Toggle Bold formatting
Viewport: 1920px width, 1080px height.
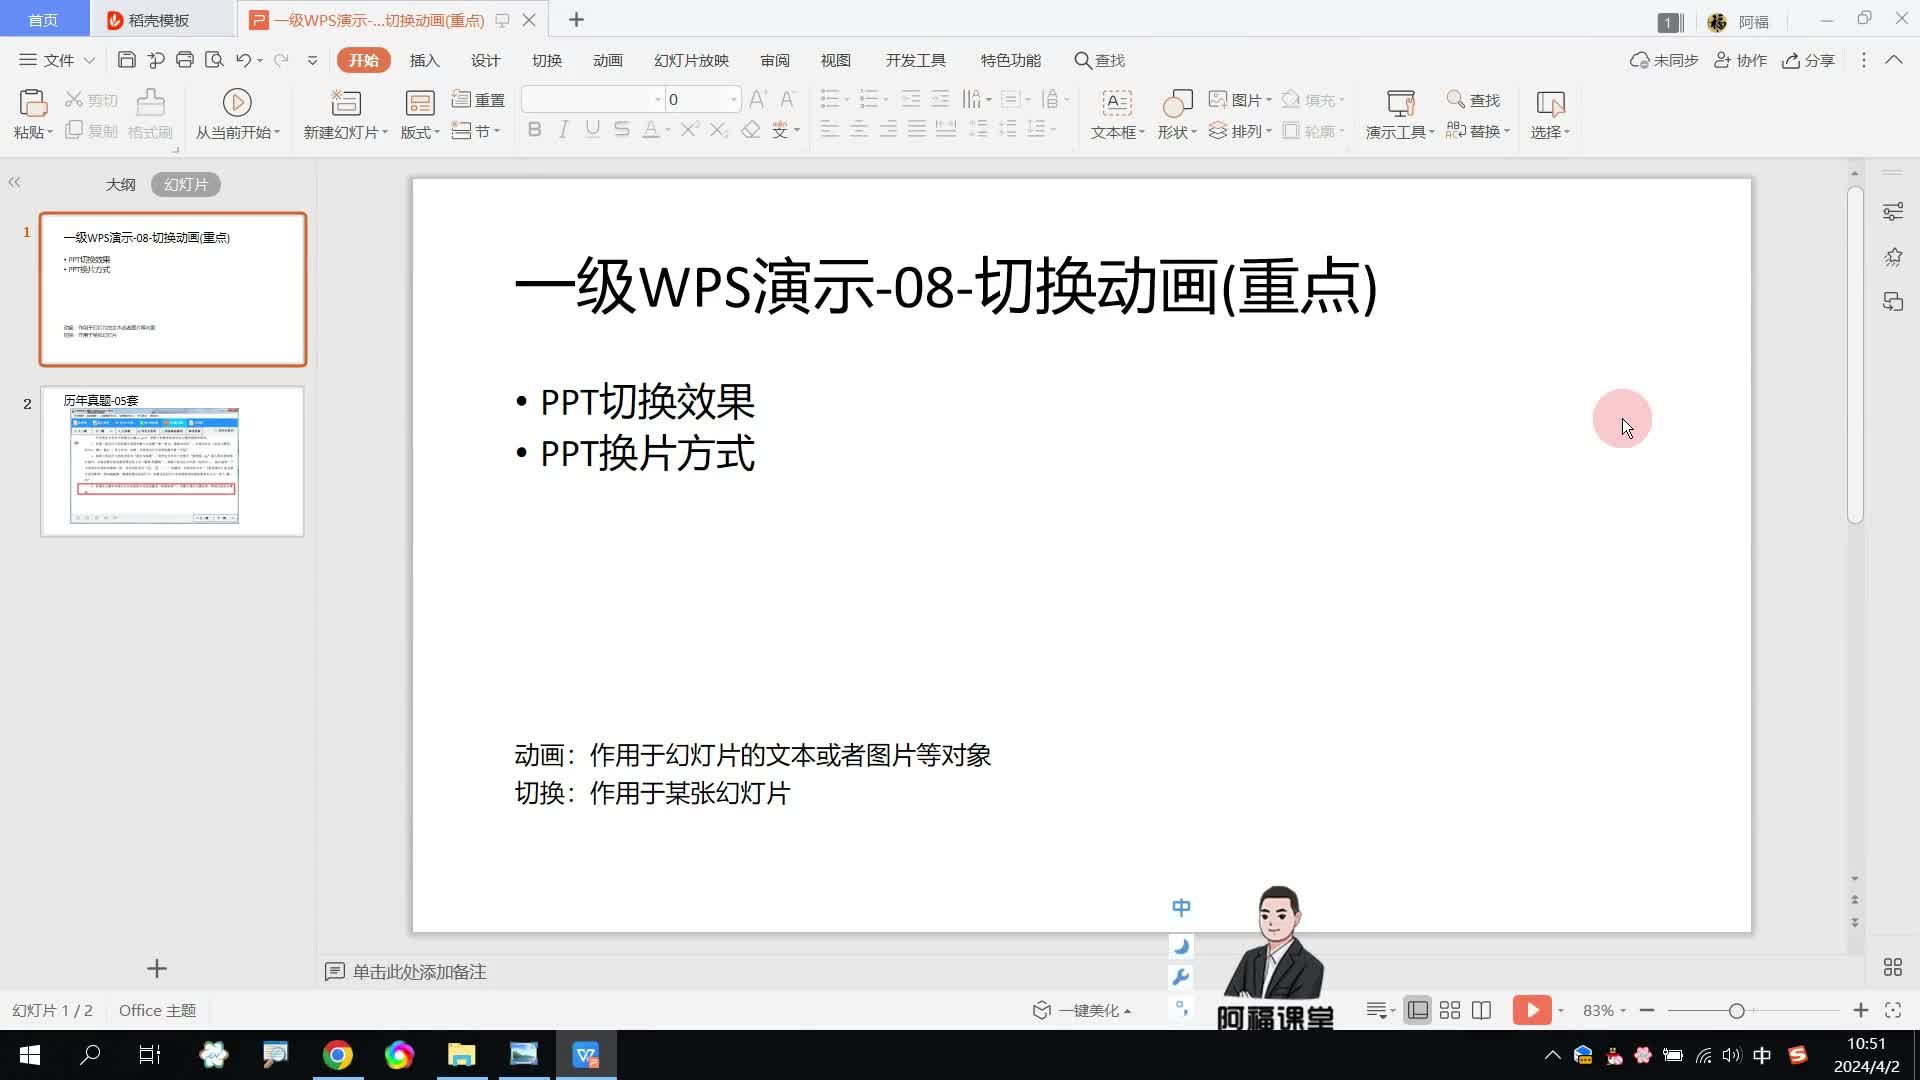(534, 130)
